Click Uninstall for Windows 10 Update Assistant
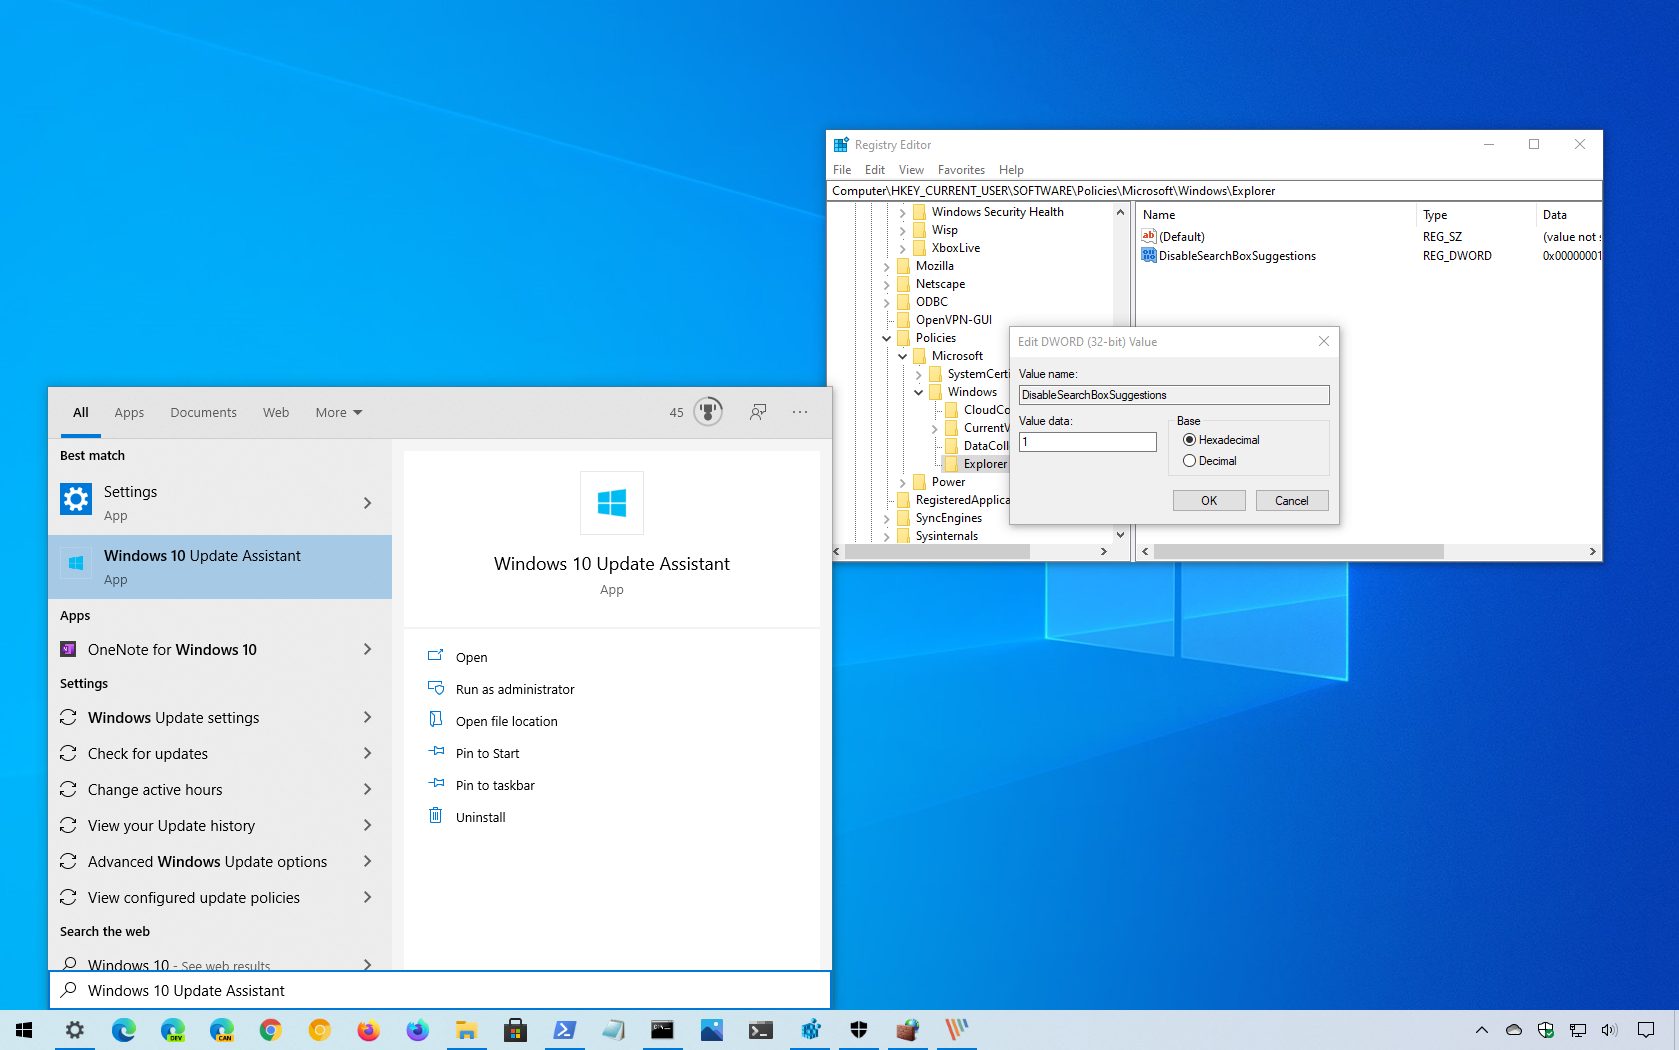This screenshot has width=1679, height=1050. click(480, 817)
